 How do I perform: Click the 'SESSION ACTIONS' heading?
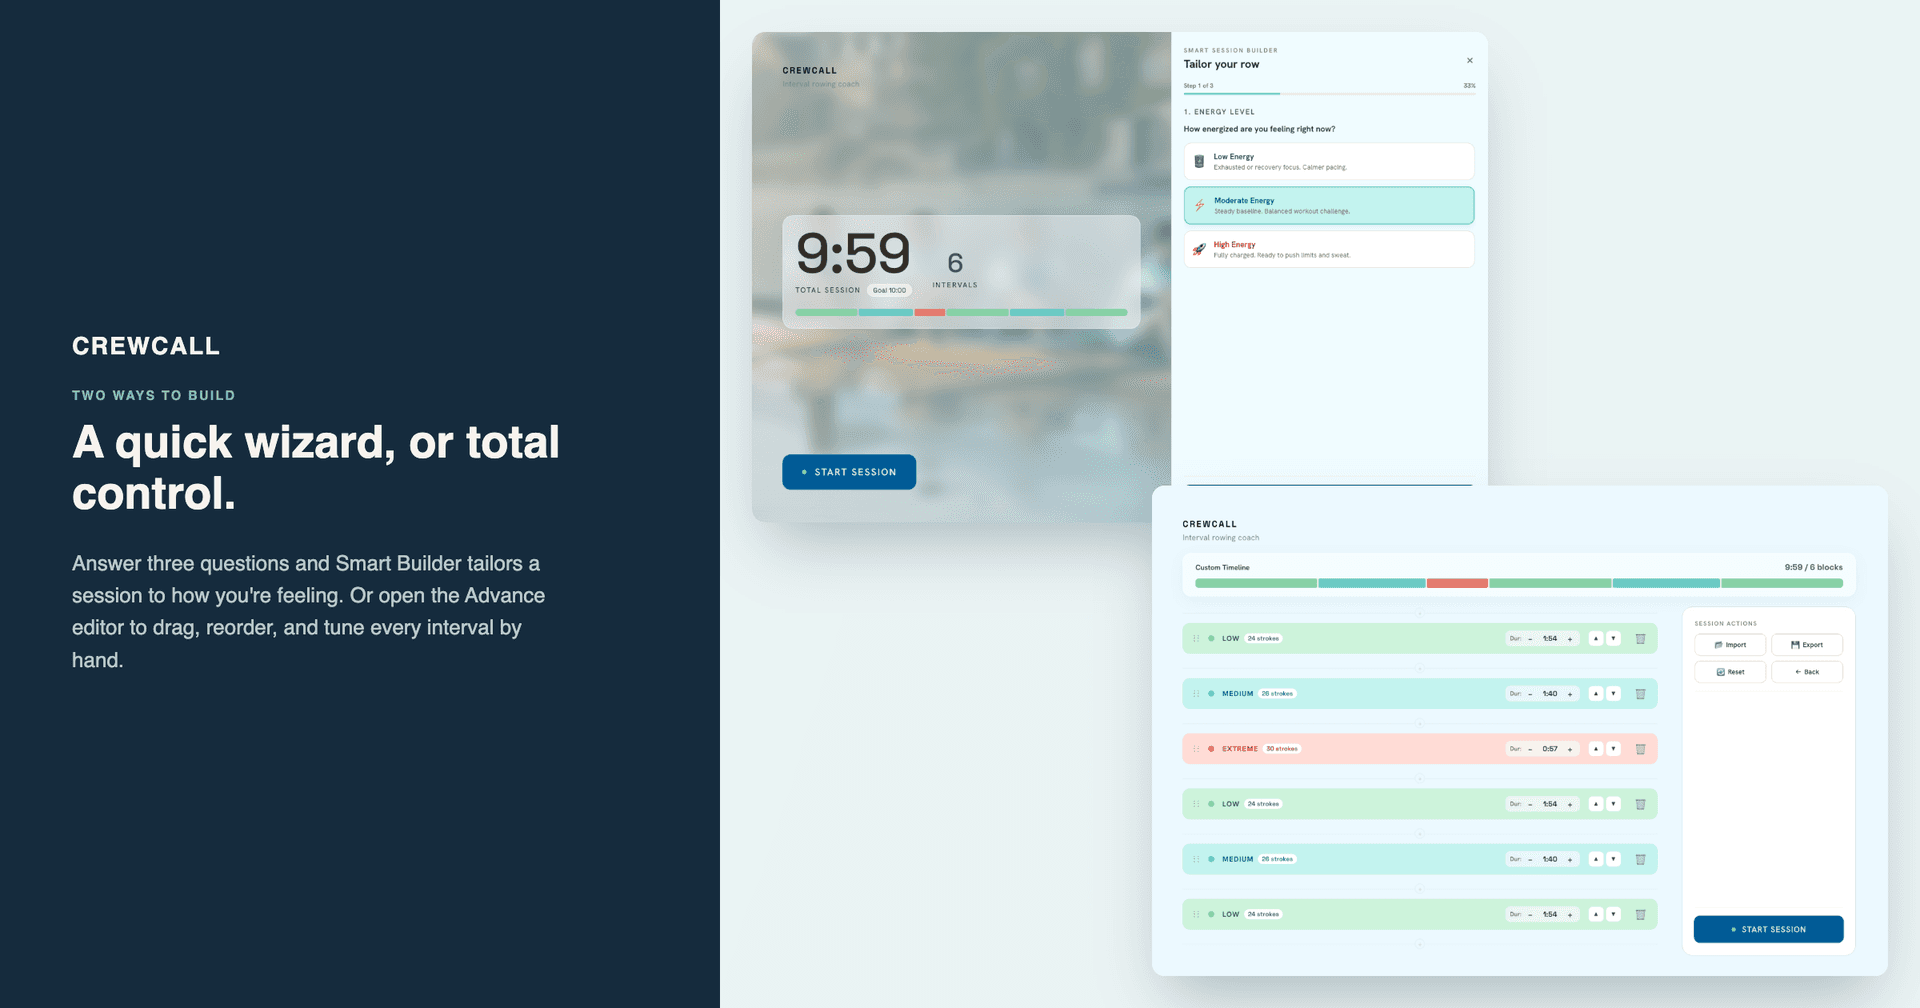coord(1725,624)
